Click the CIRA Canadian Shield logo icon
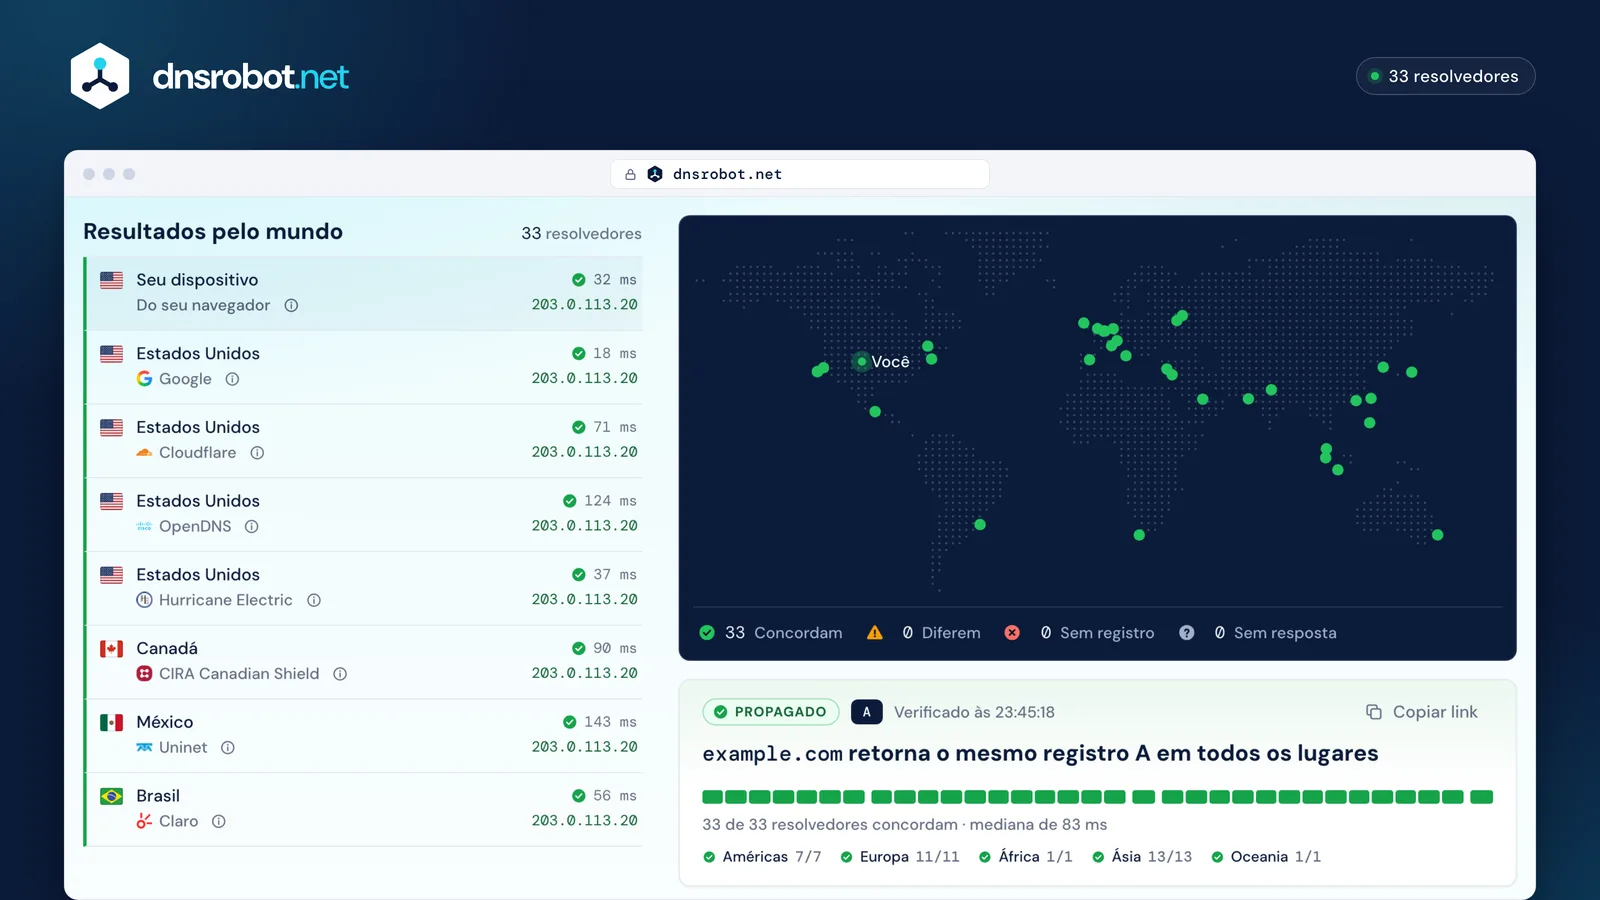The width and height of the screenshot is (1600, 900). [145, 674]
